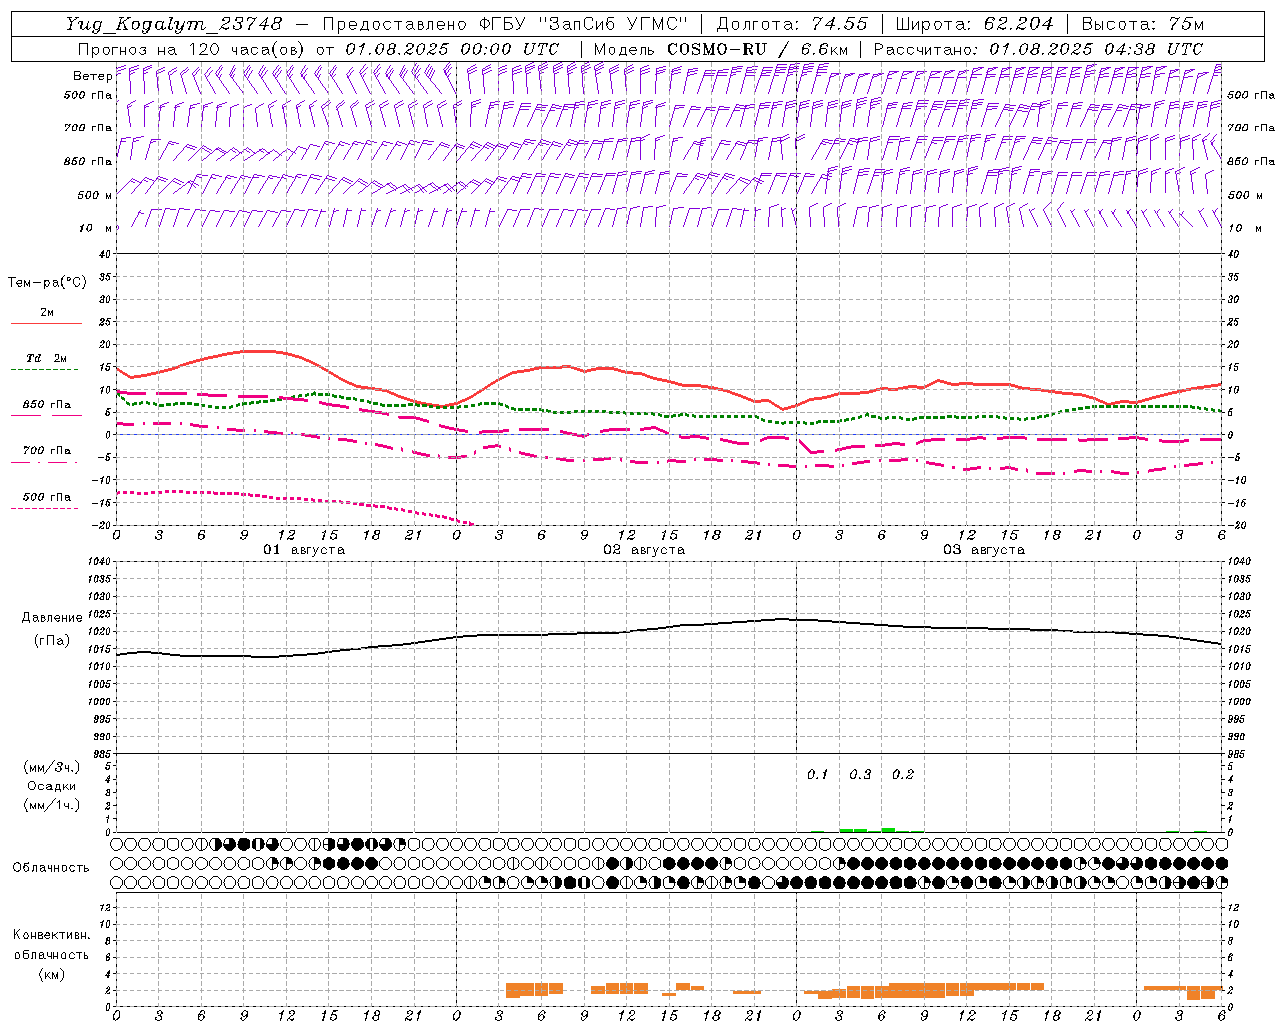
Task: Click the 850 гПа label in the temperature legend
Action: coord(47,405)
